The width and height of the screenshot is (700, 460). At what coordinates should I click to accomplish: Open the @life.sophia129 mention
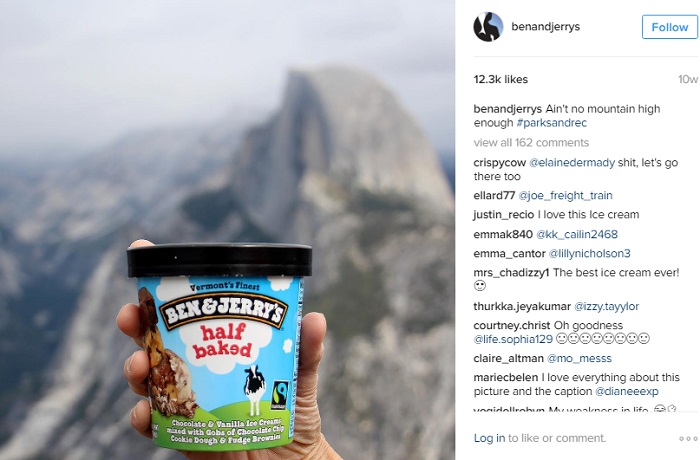[x=513, y=339]
